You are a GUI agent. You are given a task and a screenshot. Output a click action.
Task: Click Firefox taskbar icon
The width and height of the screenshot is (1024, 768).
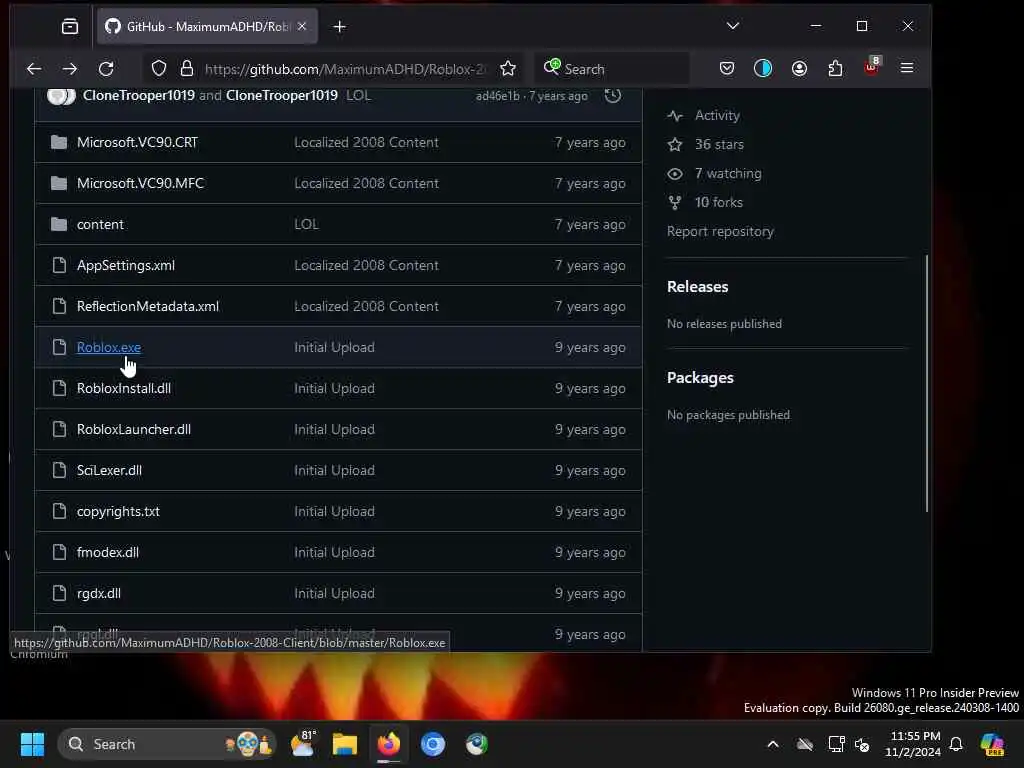pyautogui.click(x=389, y=744)
